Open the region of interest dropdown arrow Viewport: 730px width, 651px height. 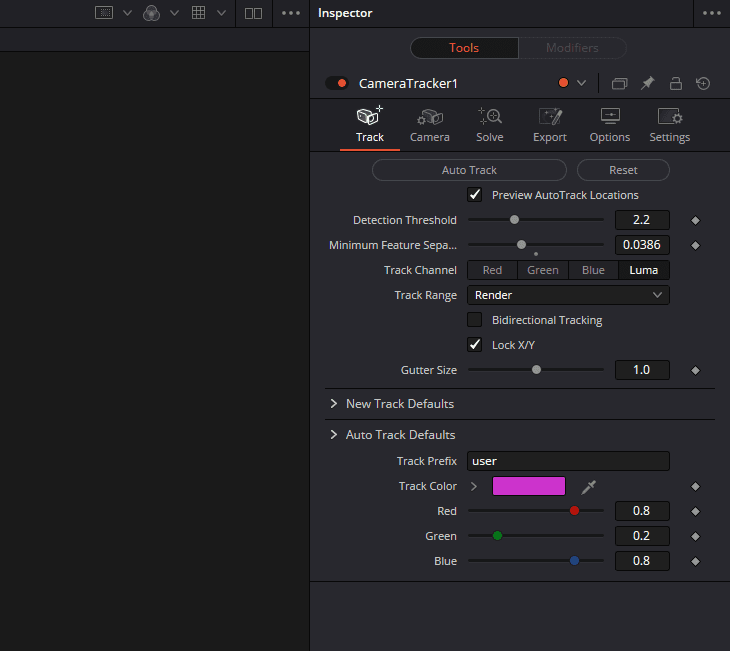[x=127, y=13]
